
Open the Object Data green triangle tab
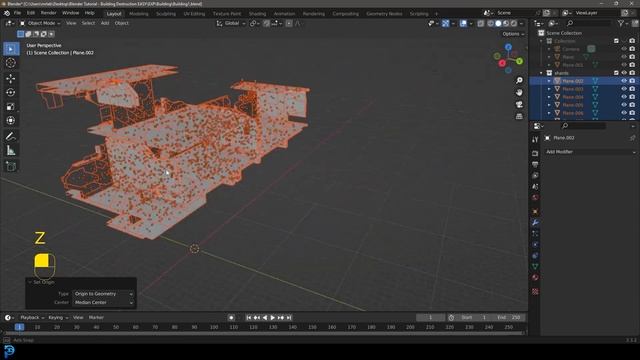535,267
